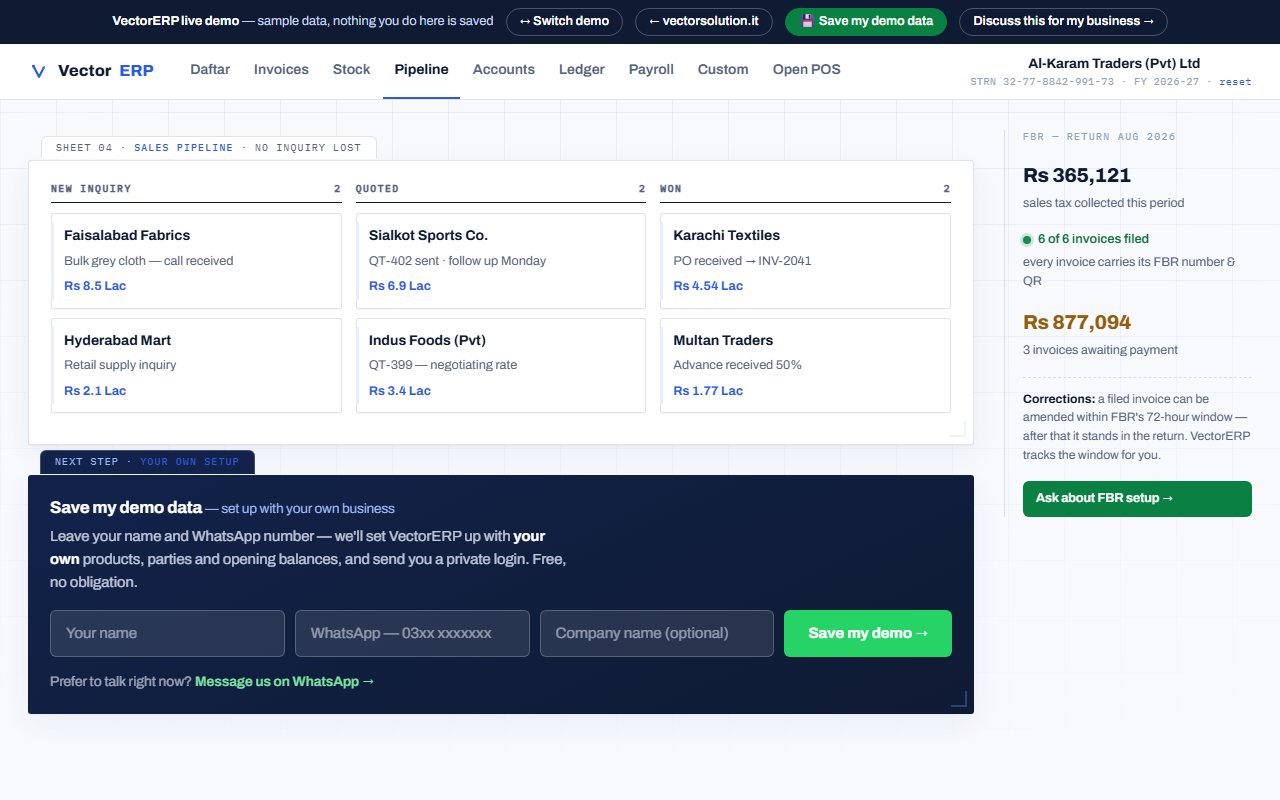Click the Al-Karam Traders (Pvt) Ltd name
The width and height of the screenshot is (1280, 800).
[x=1114, y=63]
